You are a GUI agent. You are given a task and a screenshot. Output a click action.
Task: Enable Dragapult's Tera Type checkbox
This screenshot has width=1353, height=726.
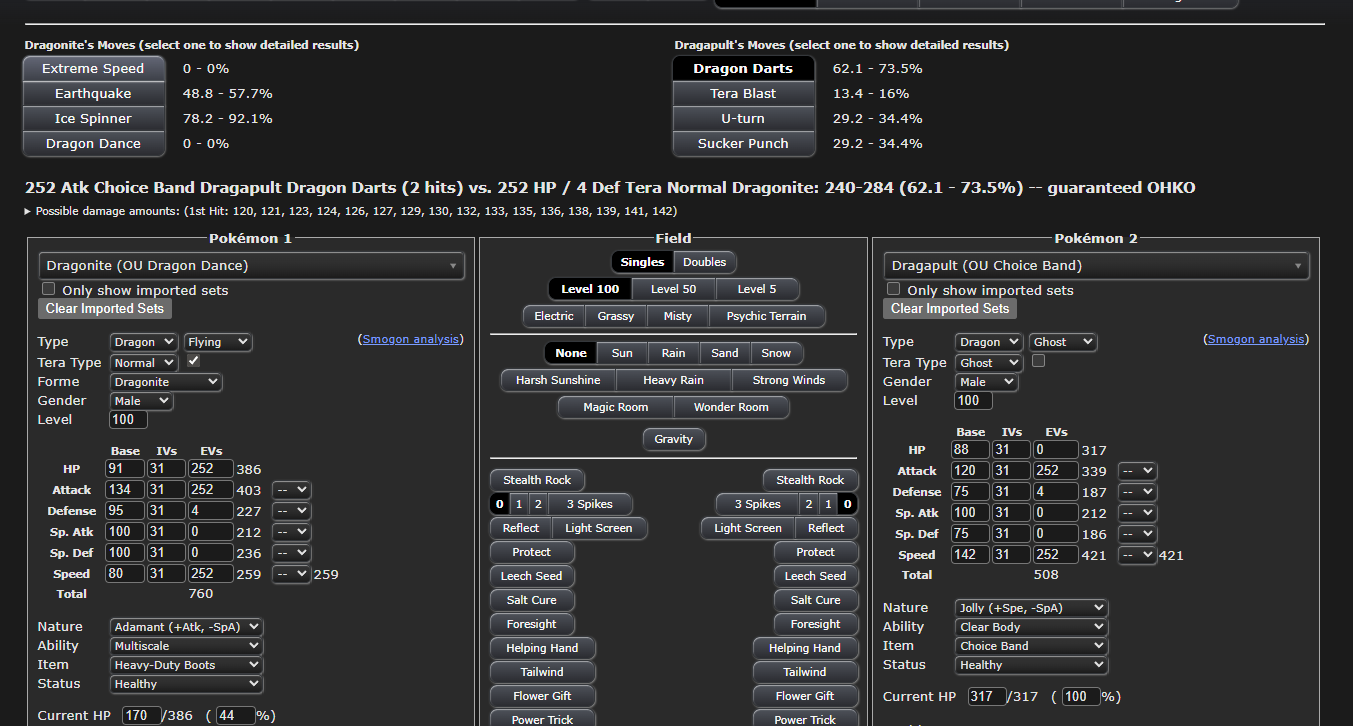click(1038, 361)
